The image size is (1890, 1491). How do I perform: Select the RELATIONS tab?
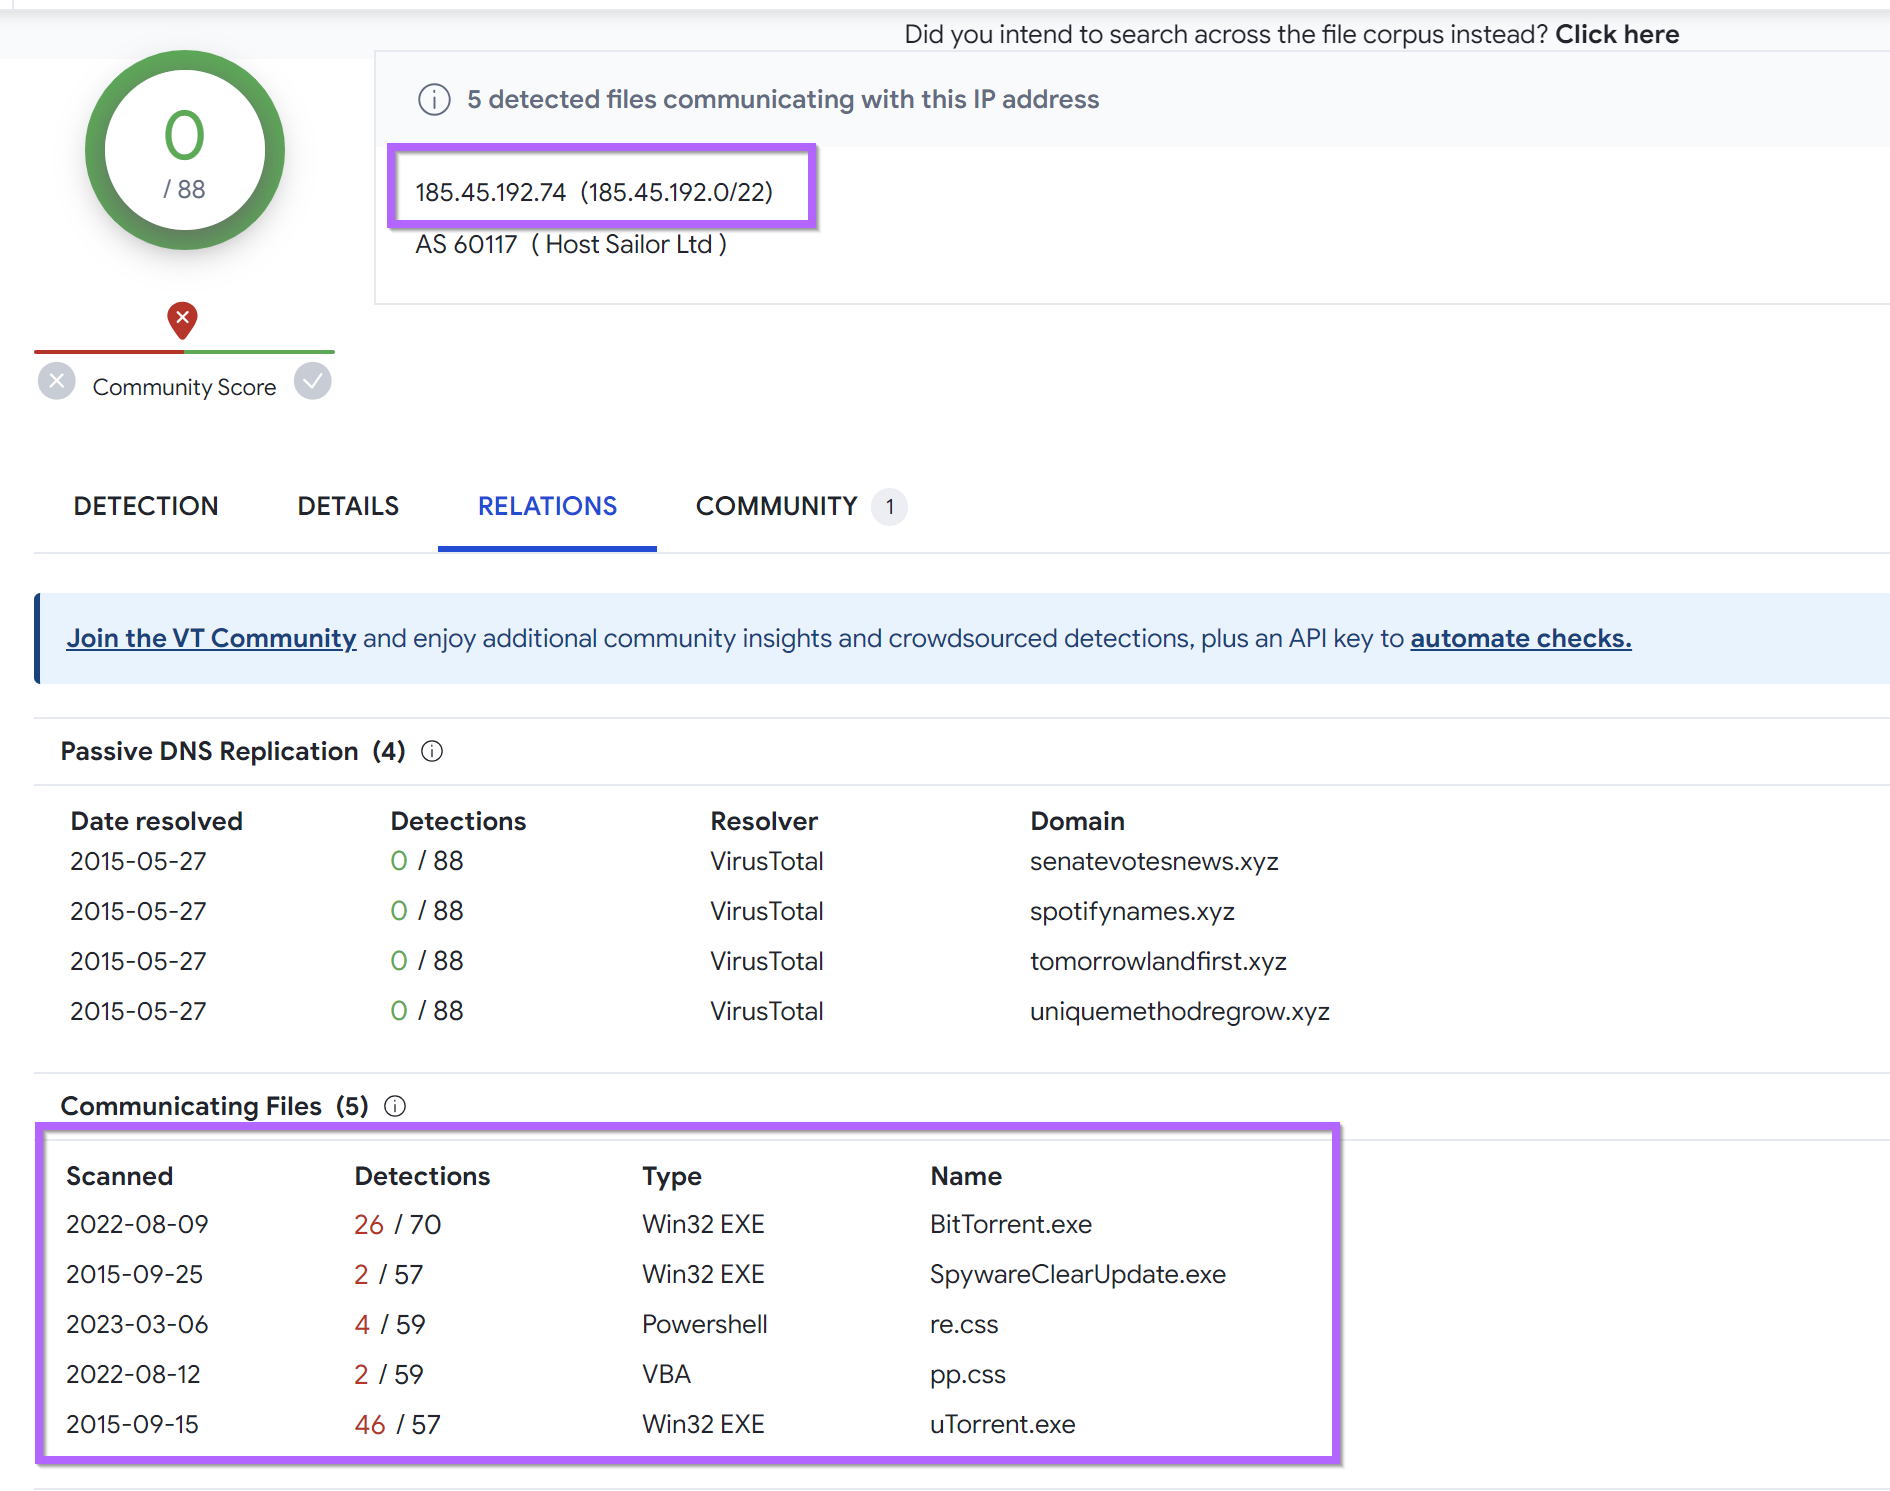[547, 506]
